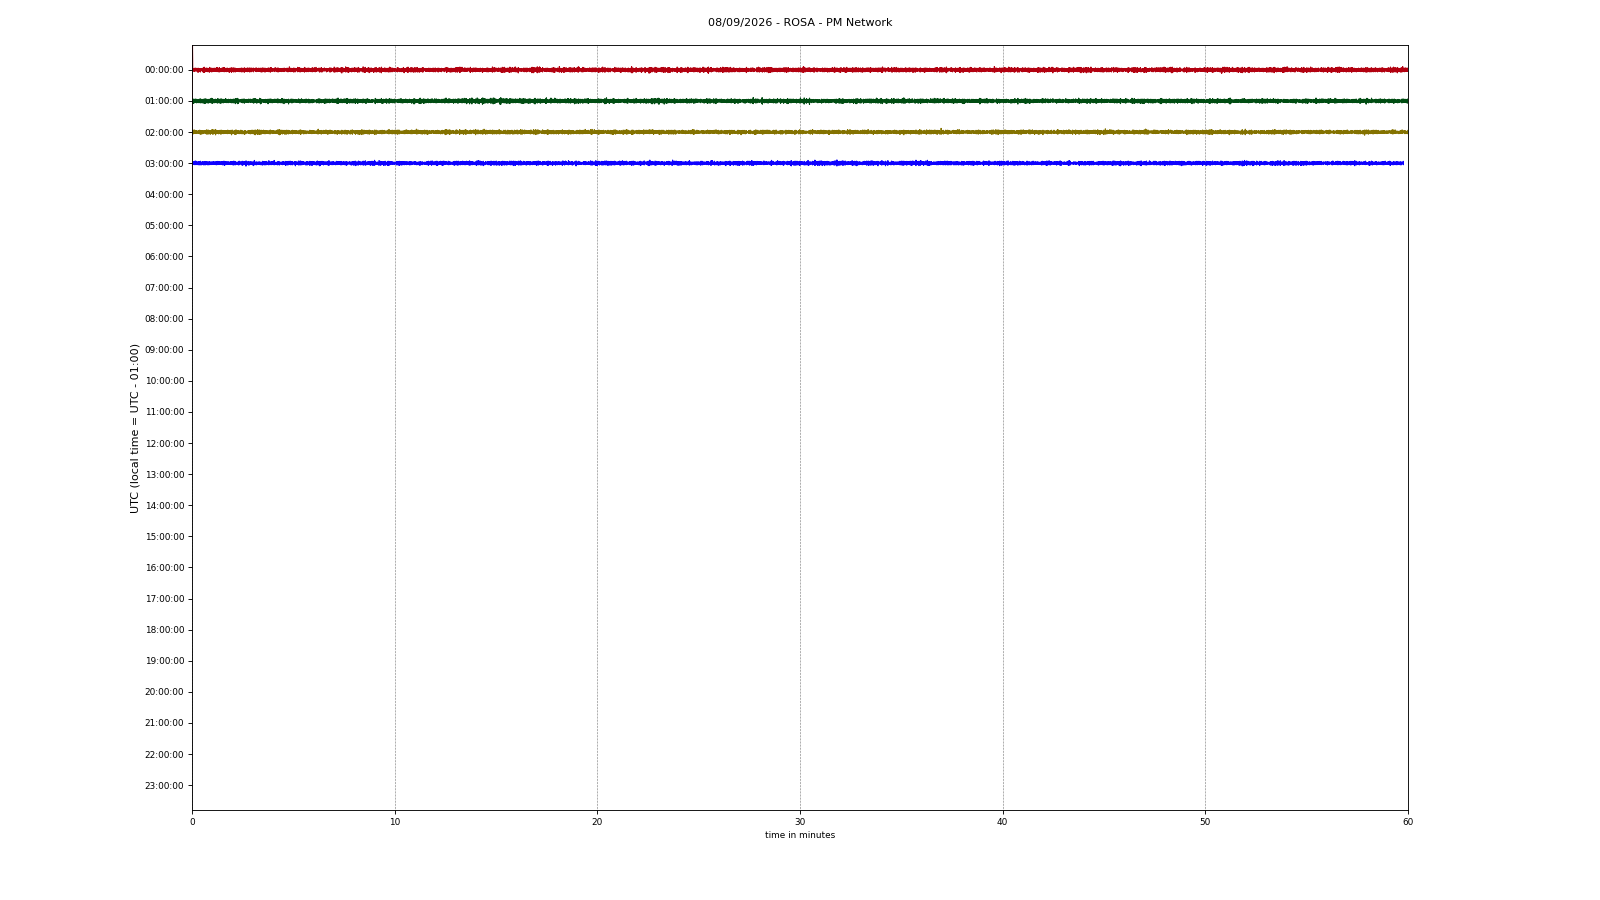The image size is (1600, 900).
Task: Click the blue 03:00:00 seismic trace
Action: (x=798, y=163)
